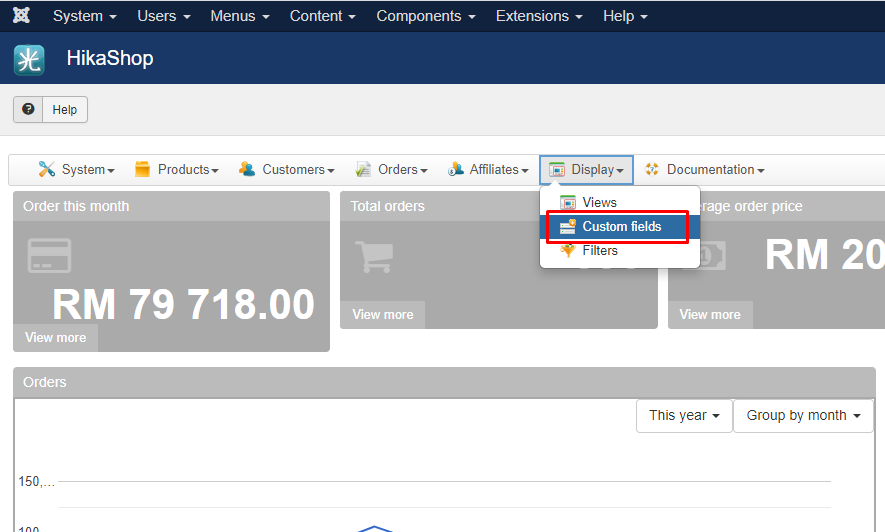Click the Total orders heading
Screen dimensions: 885x532
pos(387,206)
